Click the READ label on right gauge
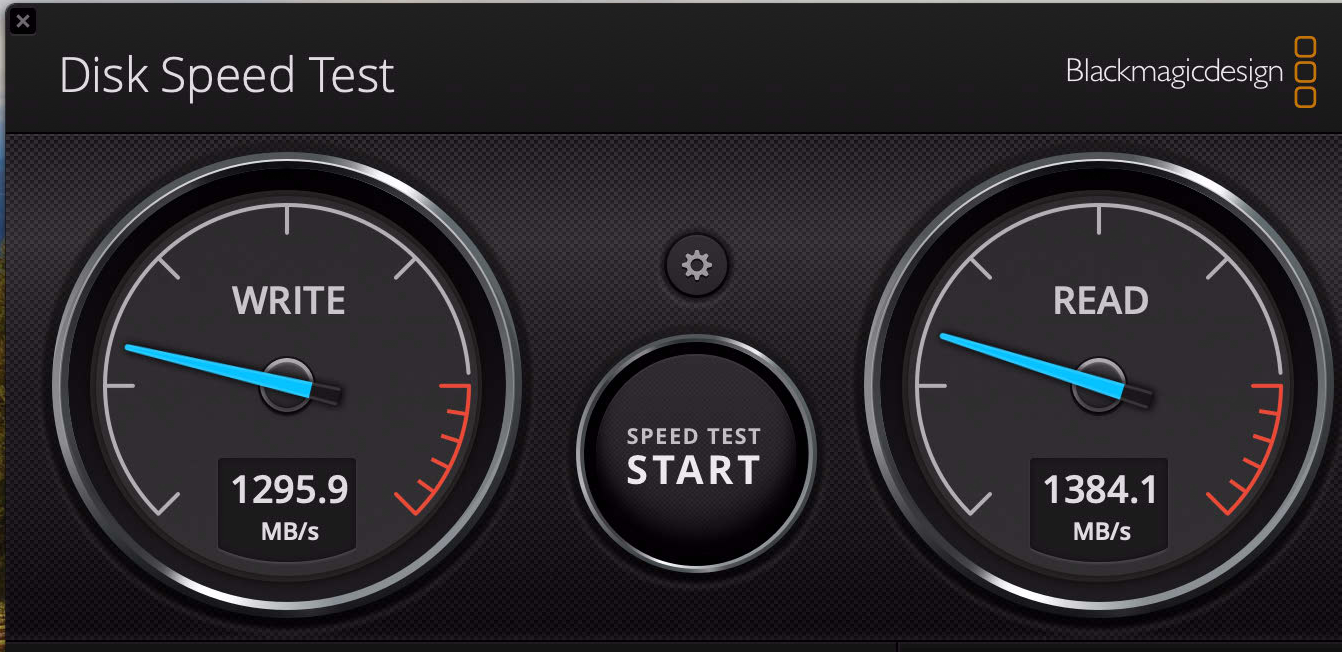Screen dimensions: 1342x652 tap(1101, 301)
